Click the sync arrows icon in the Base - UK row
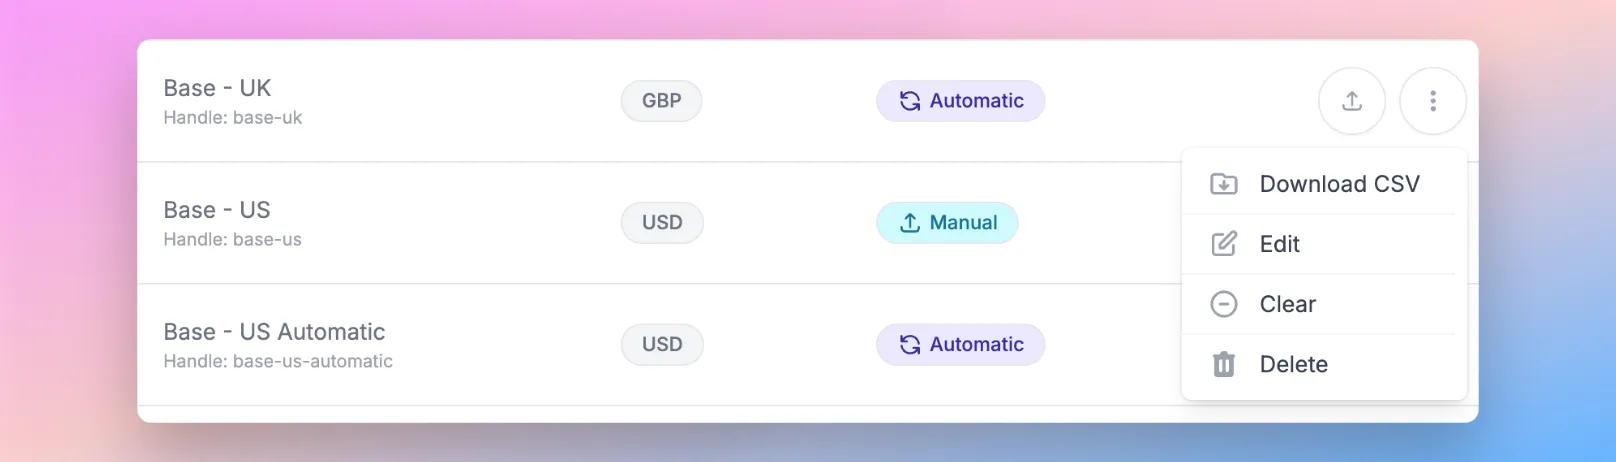 tap(910, 101)
